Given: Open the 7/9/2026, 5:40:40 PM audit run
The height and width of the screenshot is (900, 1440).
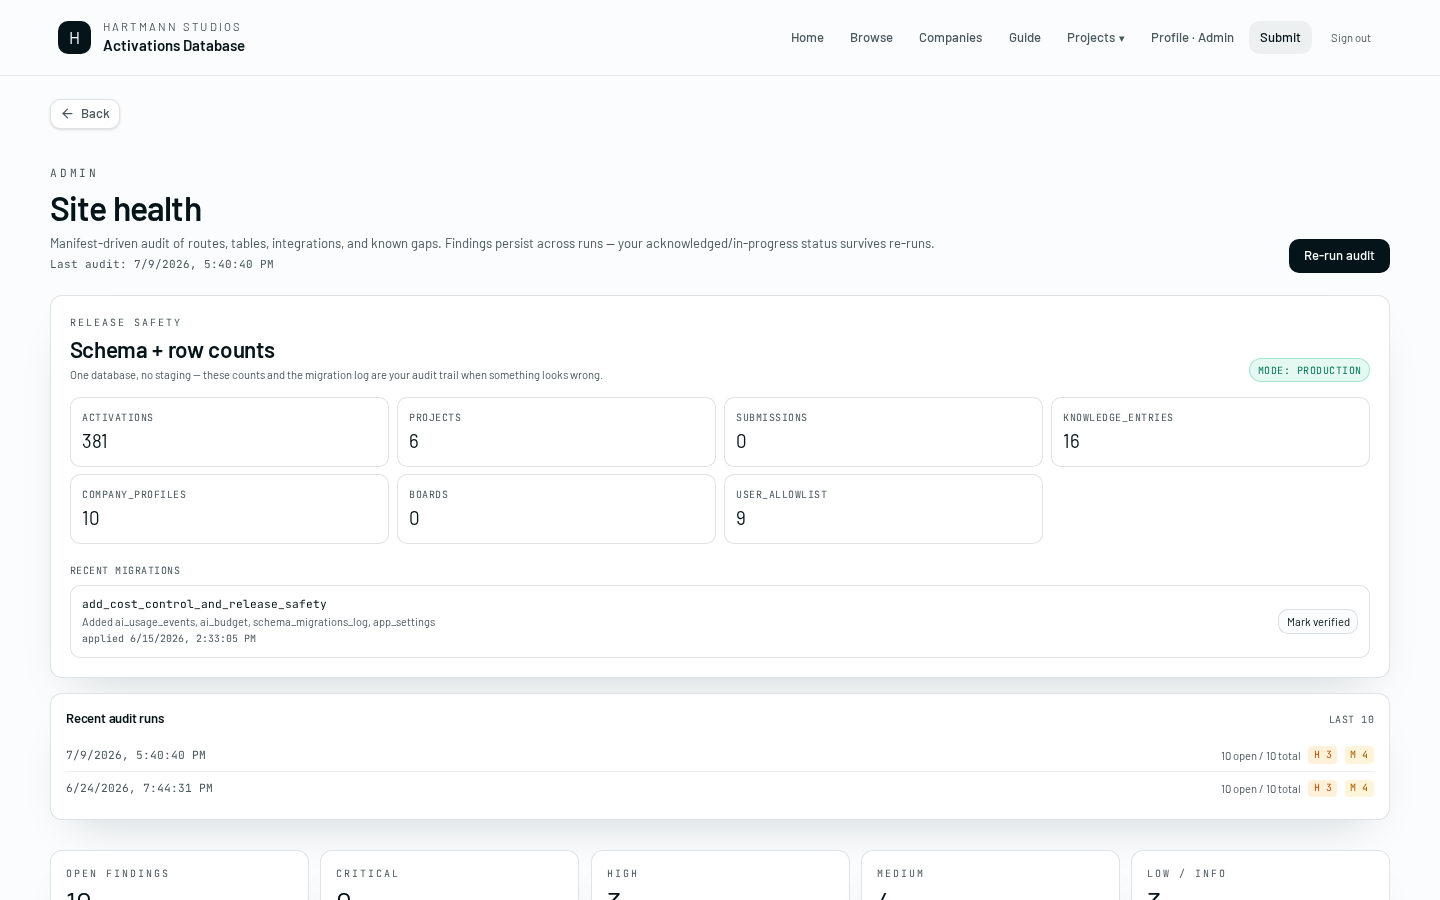Looking at the screenshot, I should (x=720, y=755).
